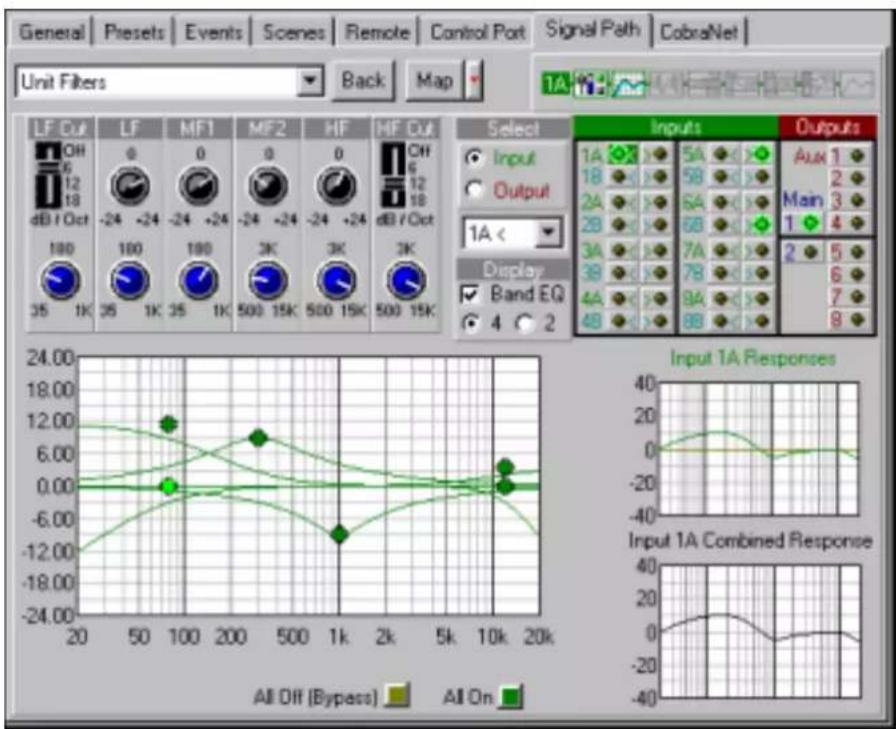Switch to the Events tab

(x=213, y=32)
